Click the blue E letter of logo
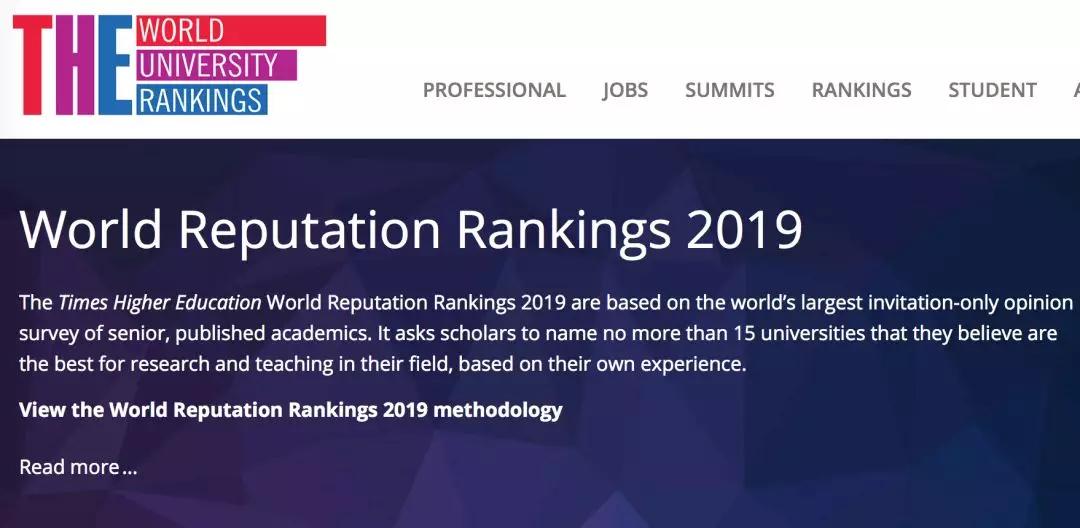This screenshot has width=1080, height=528. click(x=115, y=65)
